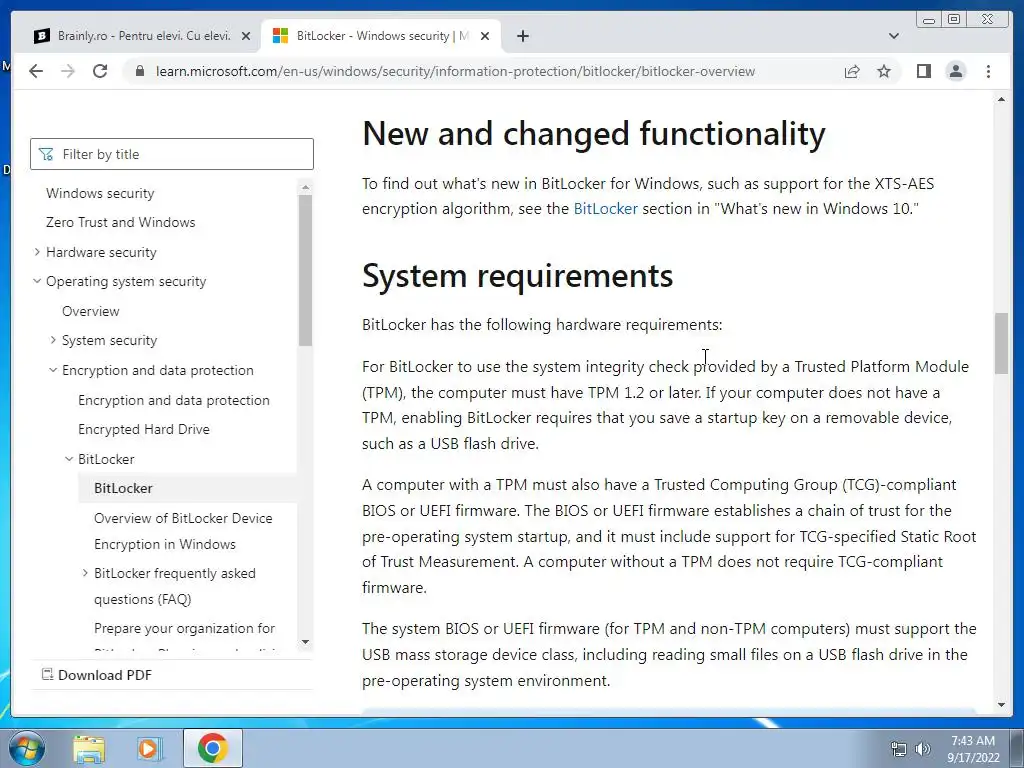Screen dimensions: 1024x768
Task: Open Windows security in the sidebar
Action: [x=100, y=193]
